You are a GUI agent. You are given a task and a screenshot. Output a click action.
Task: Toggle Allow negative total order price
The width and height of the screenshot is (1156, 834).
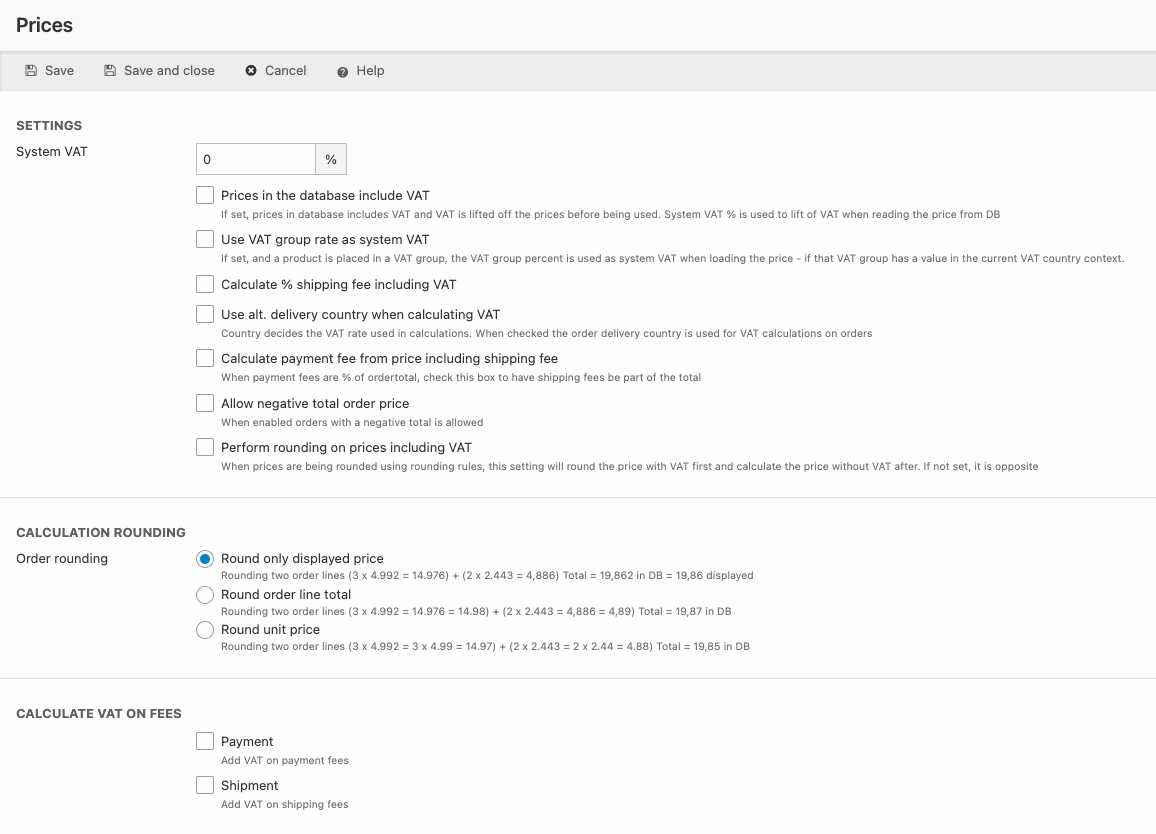click(205, 403)
